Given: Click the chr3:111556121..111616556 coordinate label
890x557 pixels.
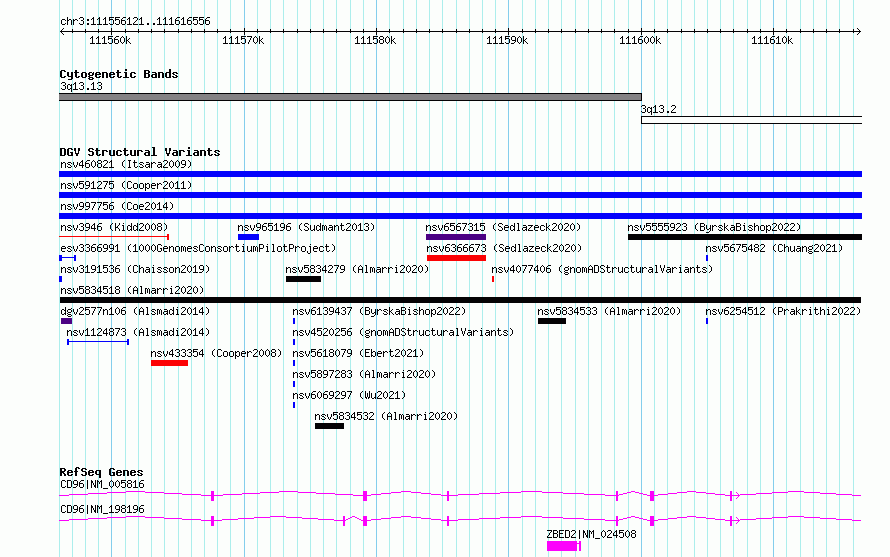Looking at the screenshot, I should coord(135,21).
